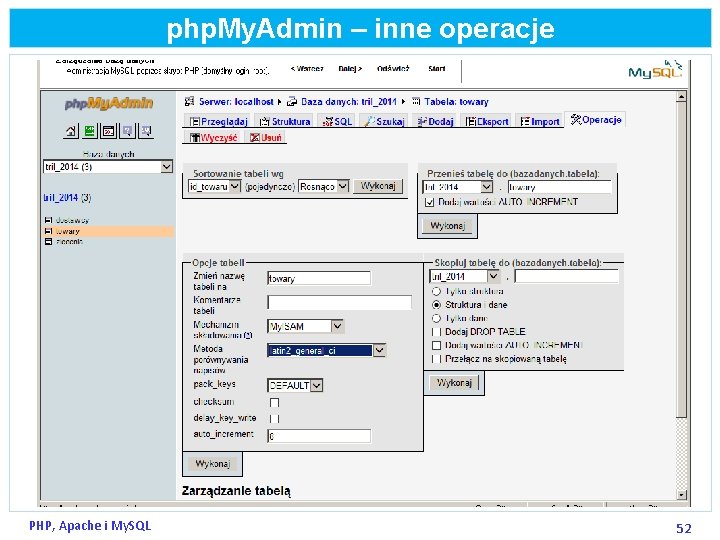The height and width of the screenshot is (540, 720).
Task: Select Struktura i dane radio button
Action: 437,305
